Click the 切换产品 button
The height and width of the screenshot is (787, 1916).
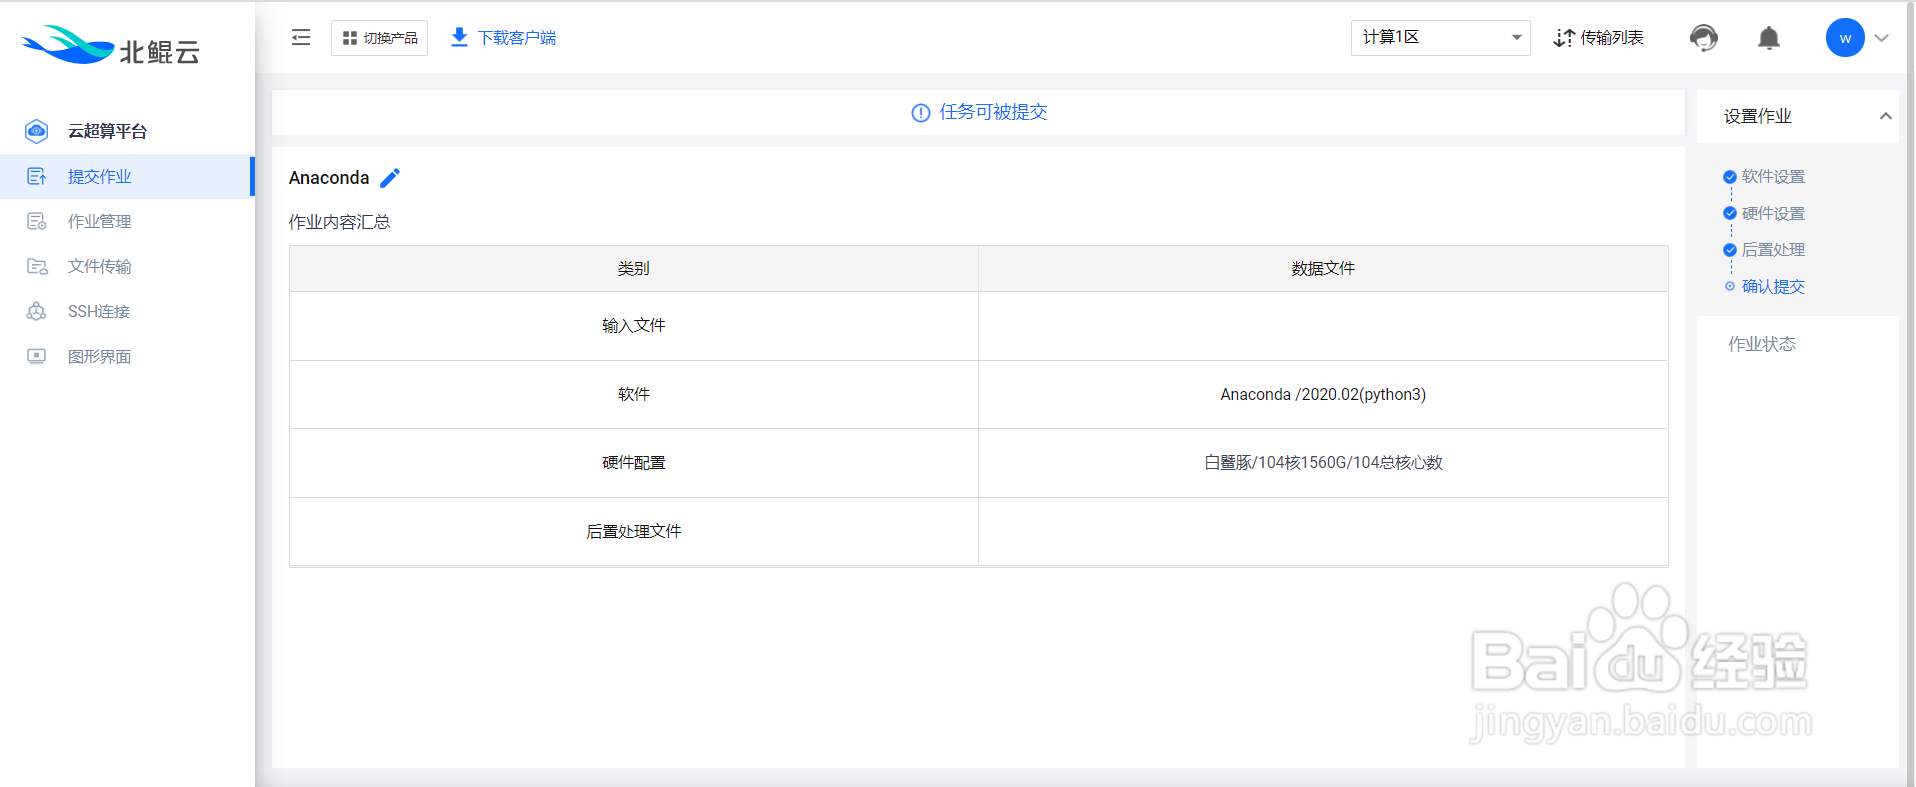click(x=379, y=38)
